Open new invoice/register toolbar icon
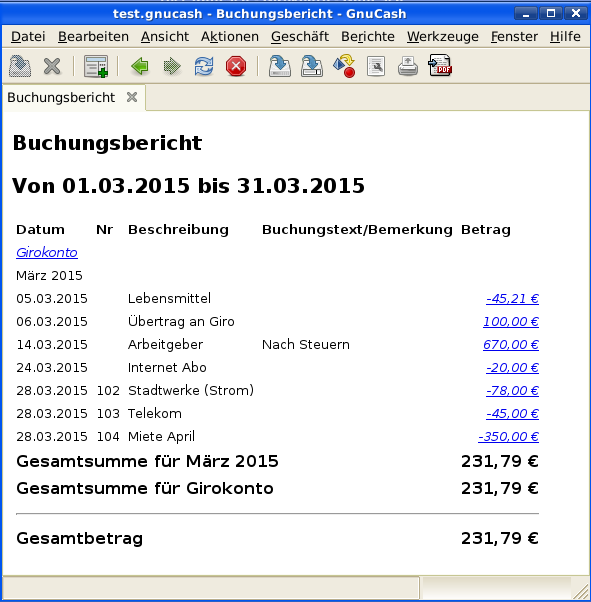Screen dimensions: 591x602 (x=96, y=66)
